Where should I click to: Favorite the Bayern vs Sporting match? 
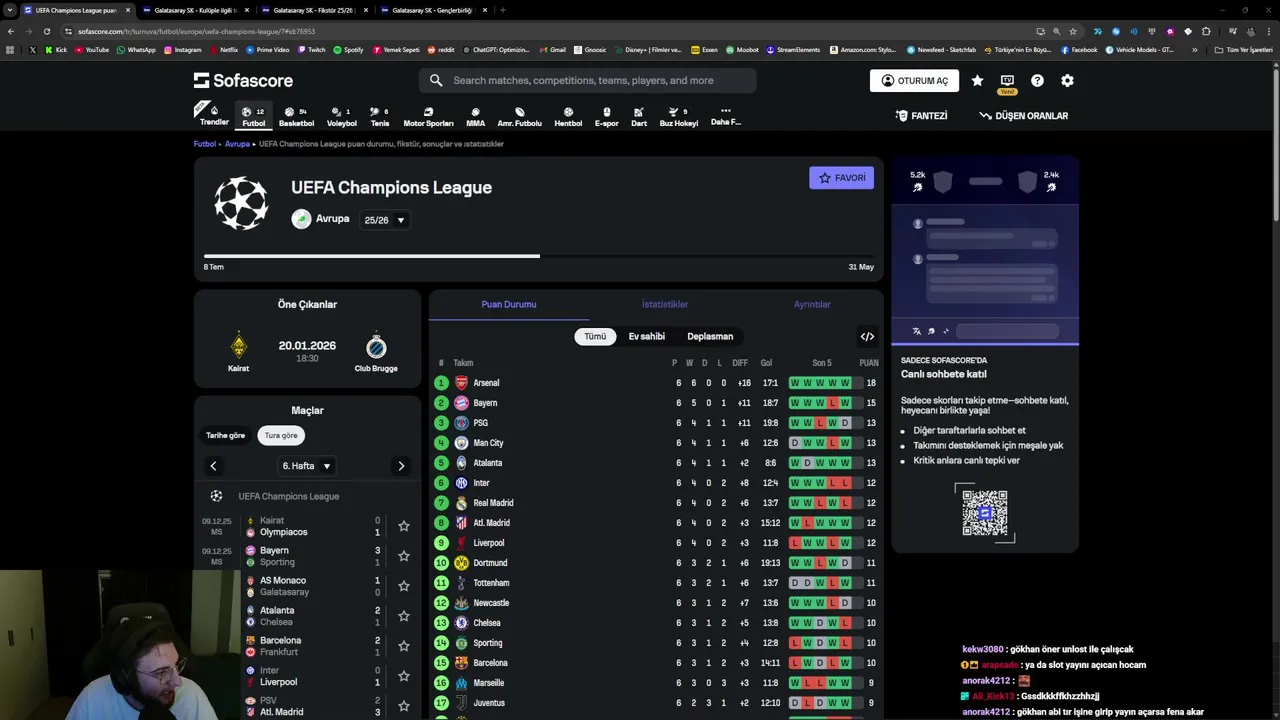pyautogui.click(x=404, y=556)
